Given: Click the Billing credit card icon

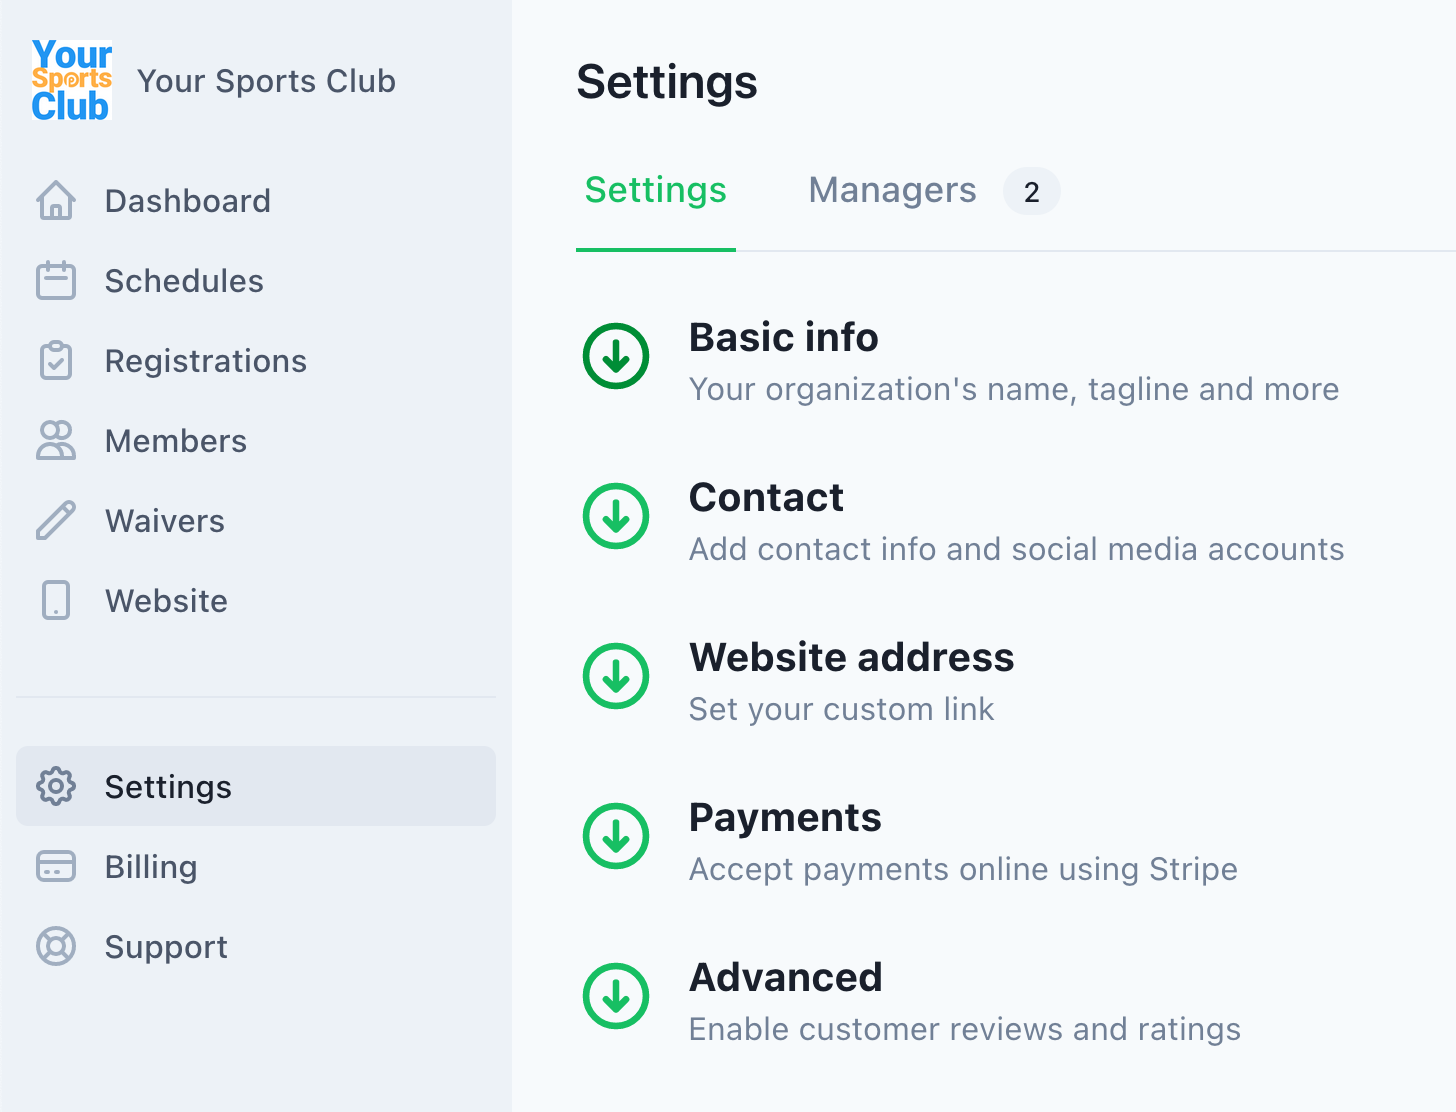Looking at the screenshot, I should coord(57,866).
